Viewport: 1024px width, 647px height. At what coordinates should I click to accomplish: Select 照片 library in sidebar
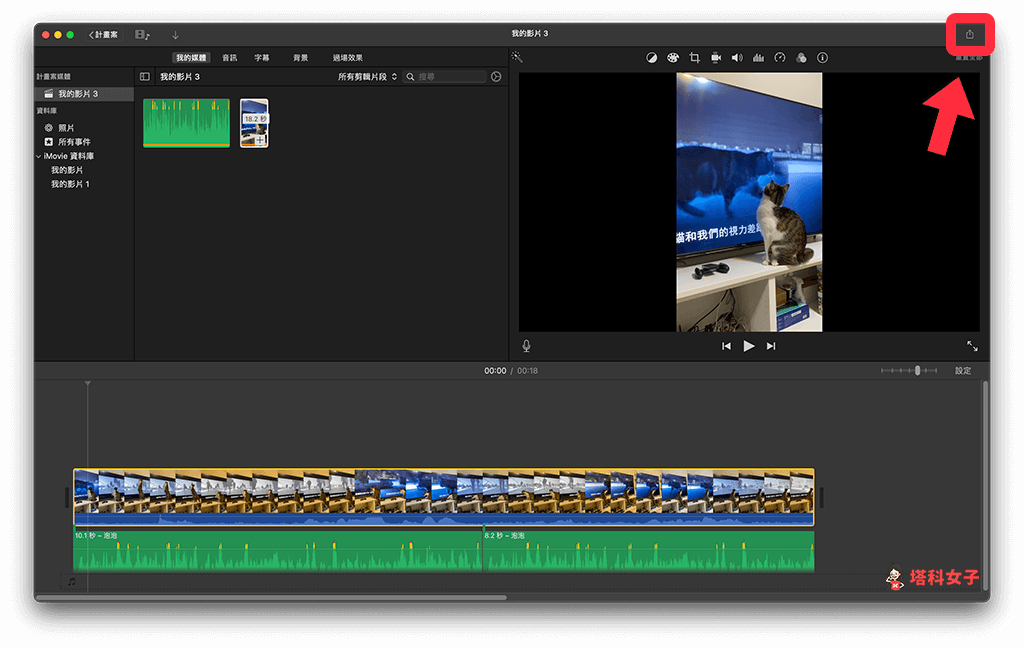coord(66,128)
